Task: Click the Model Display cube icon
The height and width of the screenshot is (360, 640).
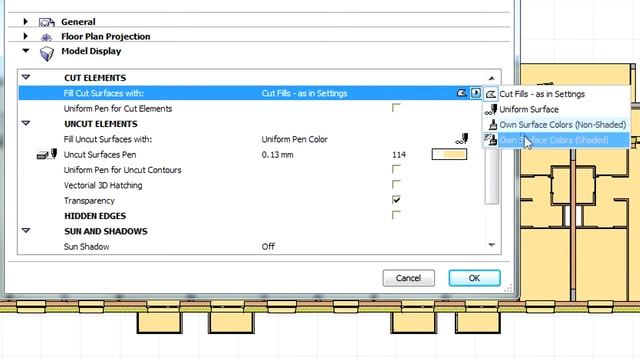Action: click(47, 54)
